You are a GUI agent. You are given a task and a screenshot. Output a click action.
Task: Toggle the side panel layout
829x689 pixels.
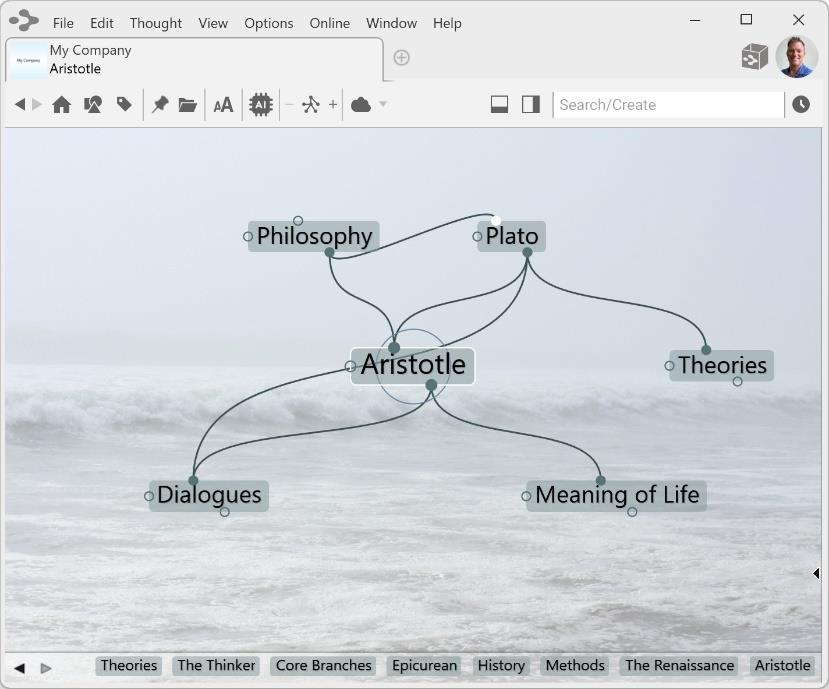(x=531, y=105)
